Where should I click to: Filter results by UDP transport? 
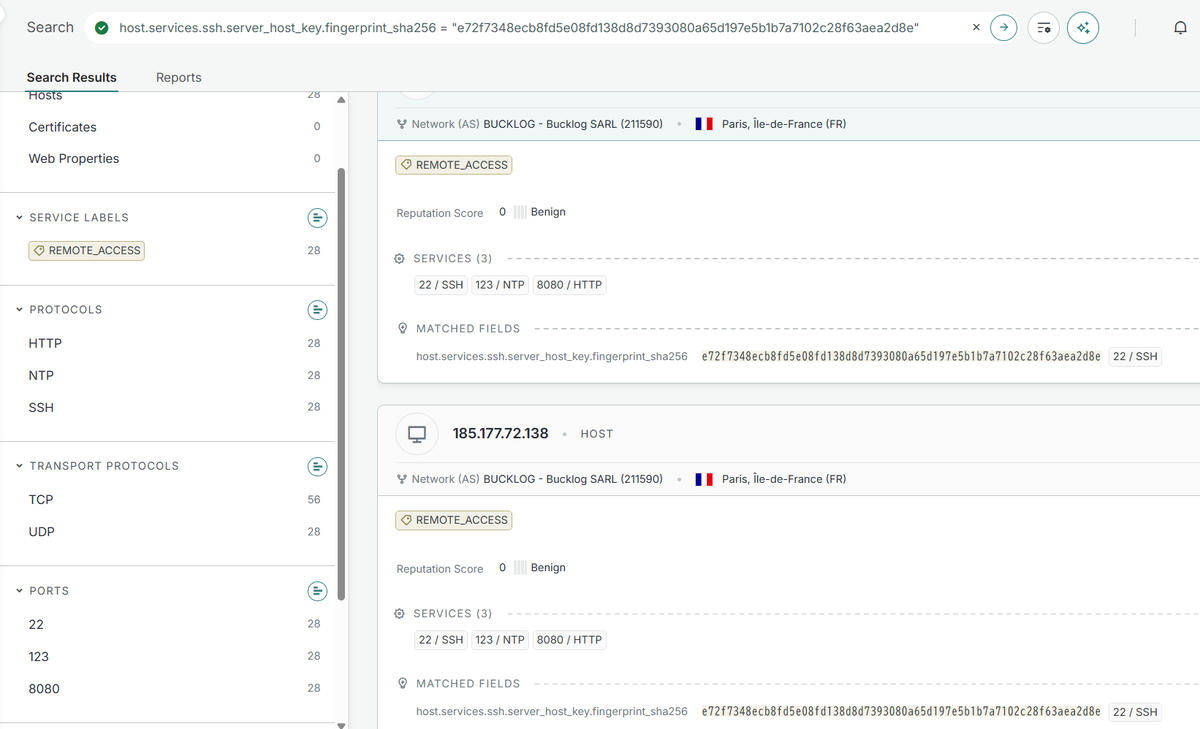(42, 531)
